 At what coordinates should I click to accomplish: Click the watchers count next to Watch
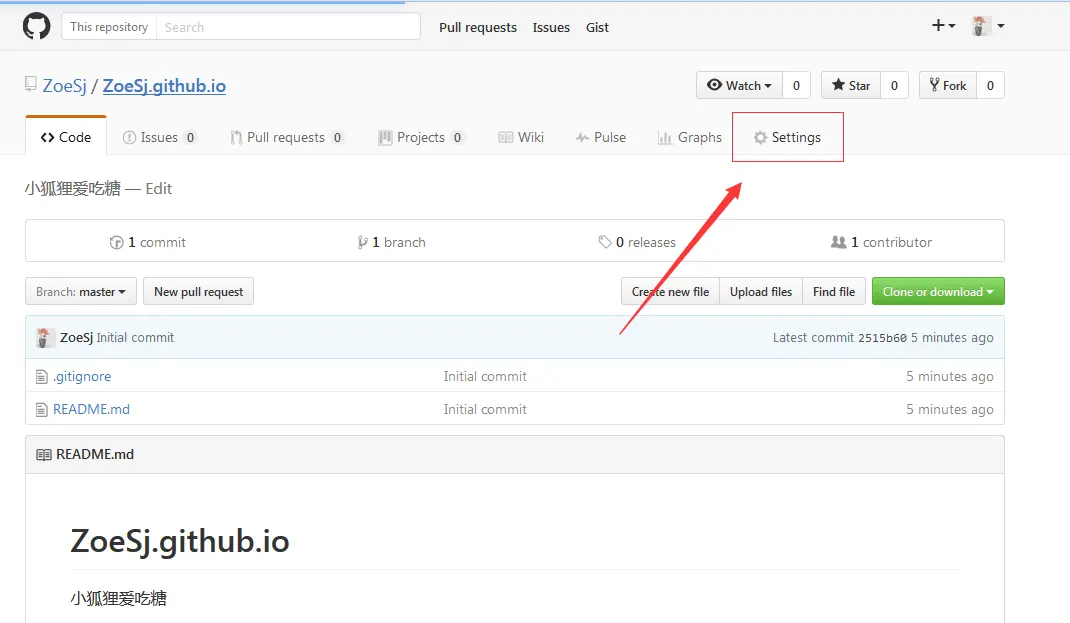tap(796, 85)
